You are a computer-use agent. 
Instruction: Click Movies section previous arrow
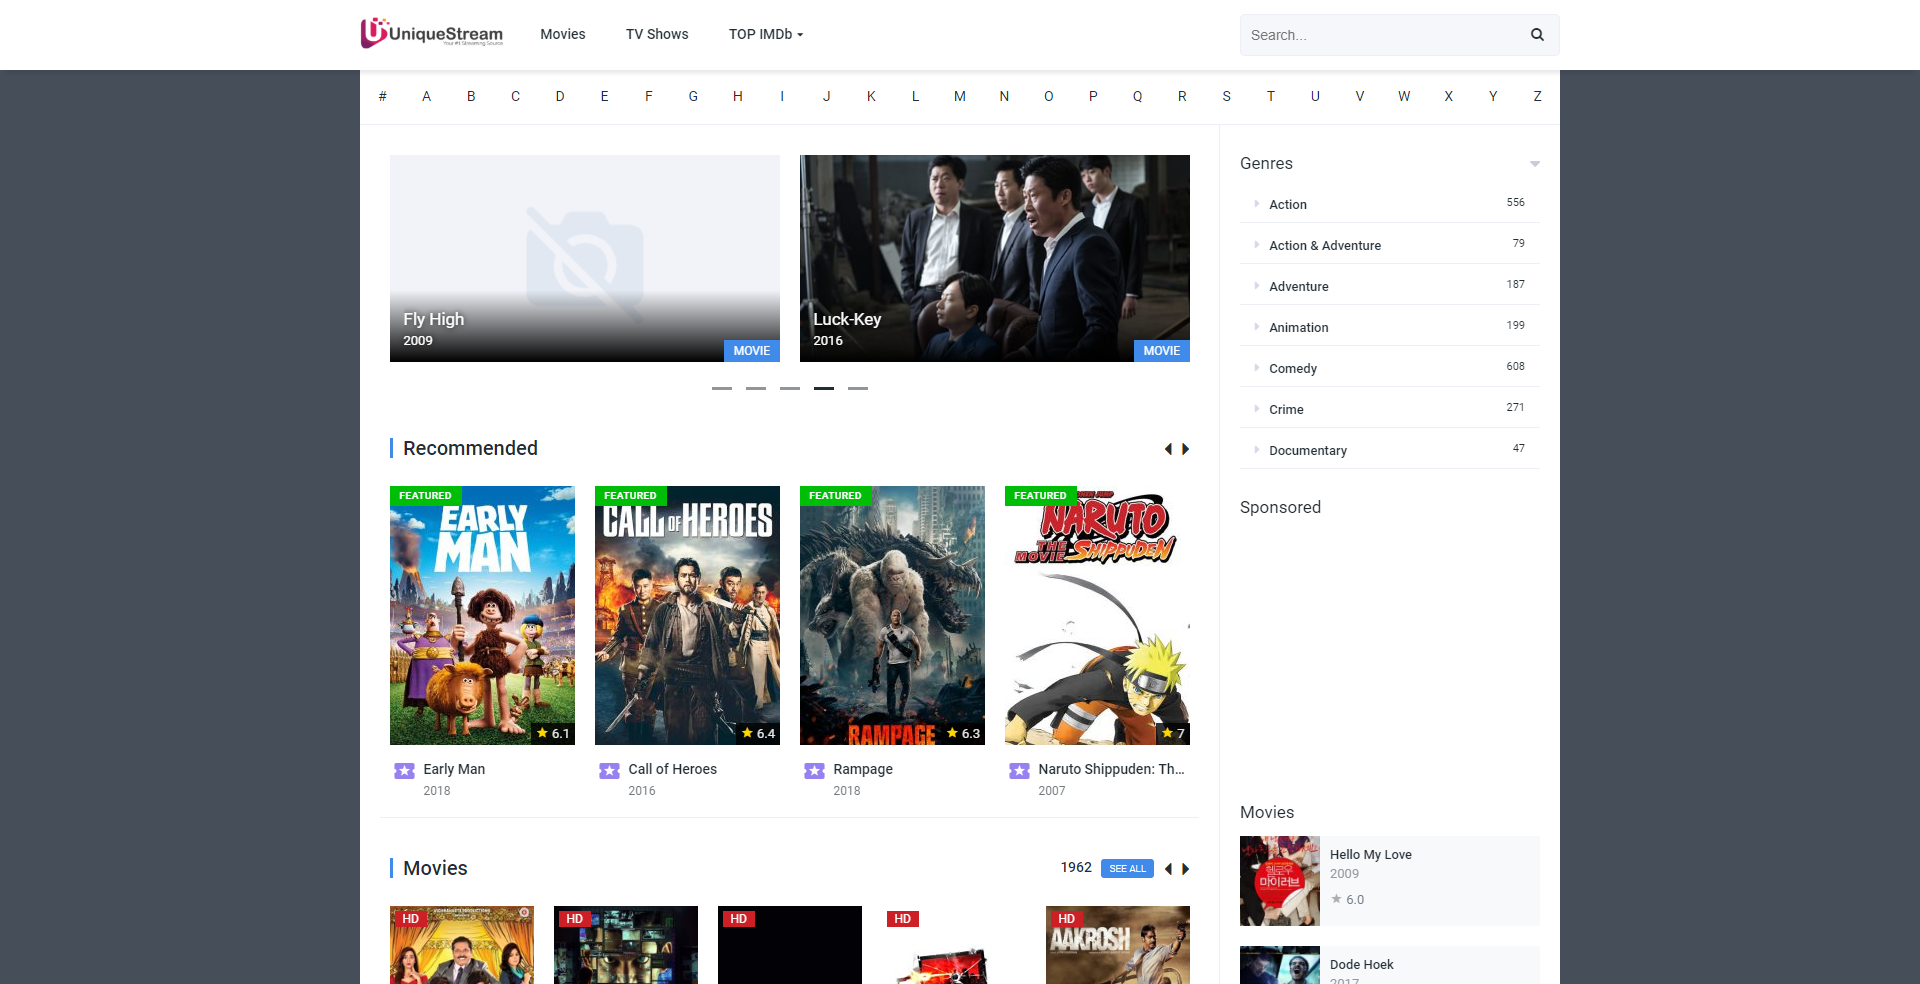pos(1168,869)
